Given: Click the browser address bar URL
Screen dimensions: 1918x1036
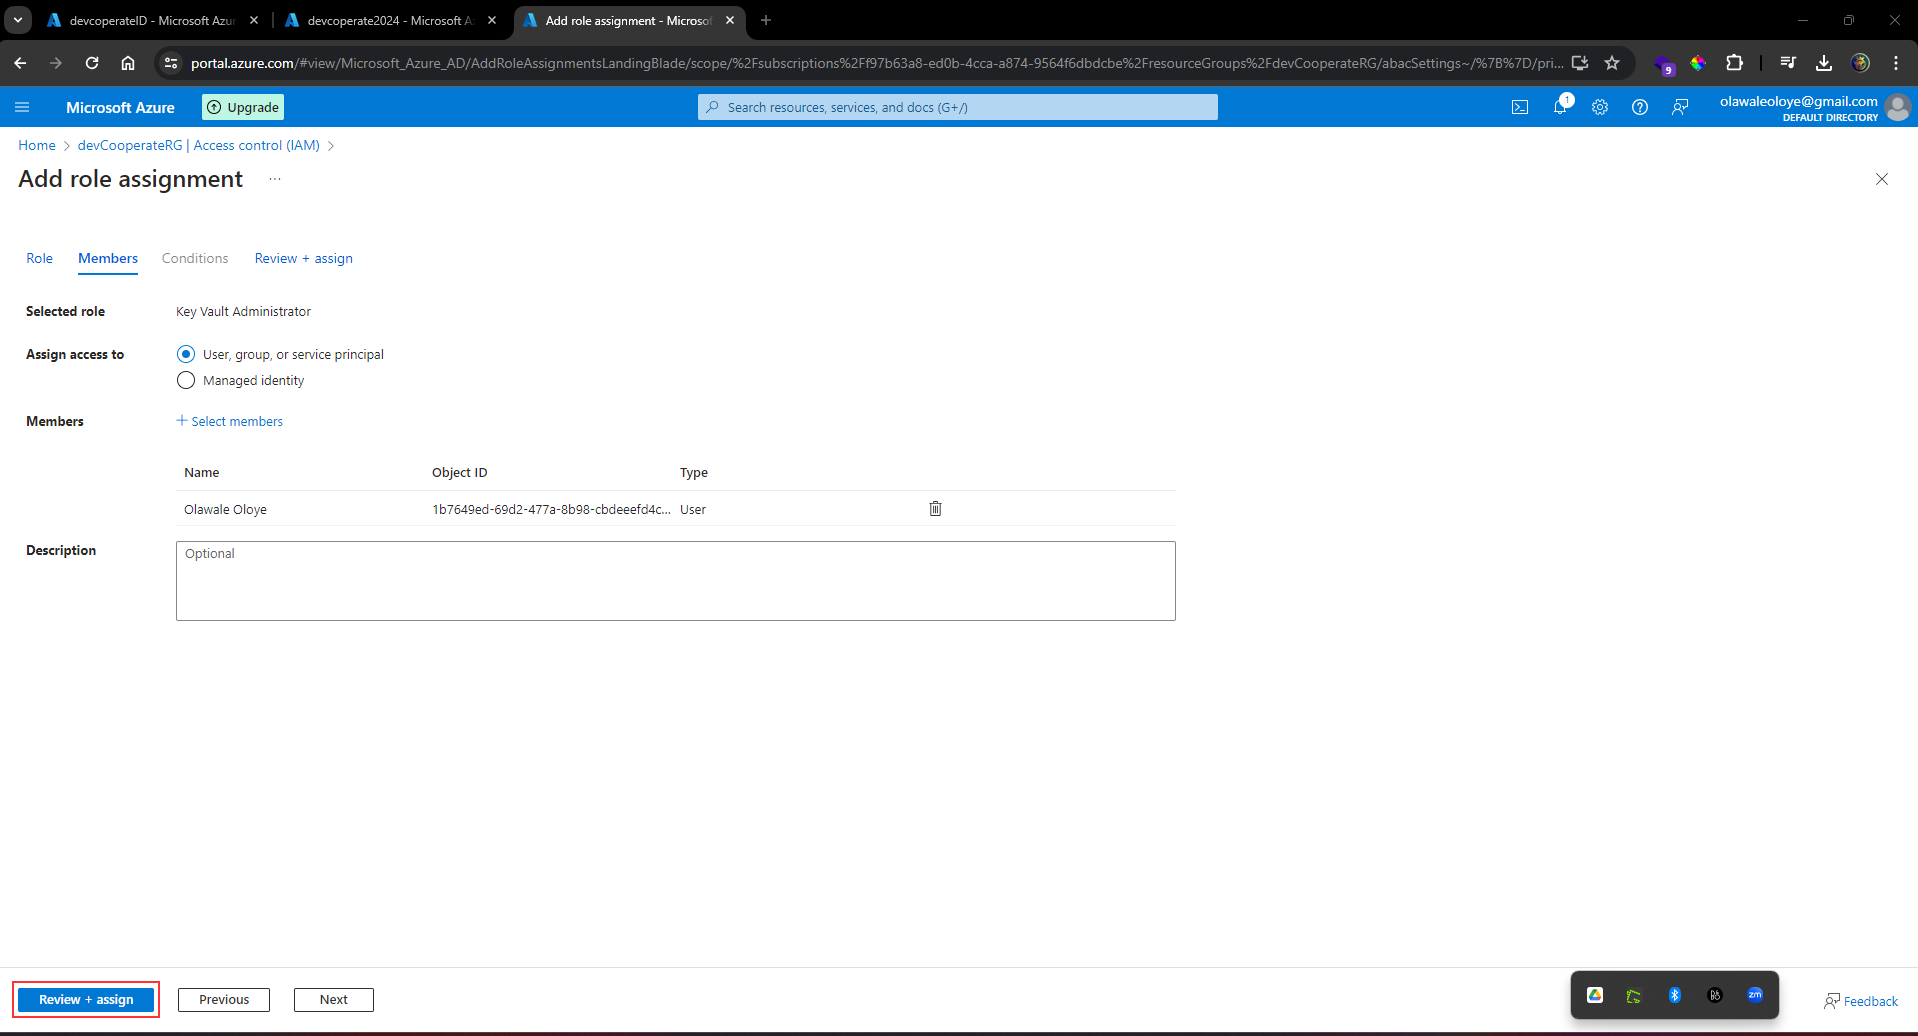Looking at the screenshot, I should (877, 63).
